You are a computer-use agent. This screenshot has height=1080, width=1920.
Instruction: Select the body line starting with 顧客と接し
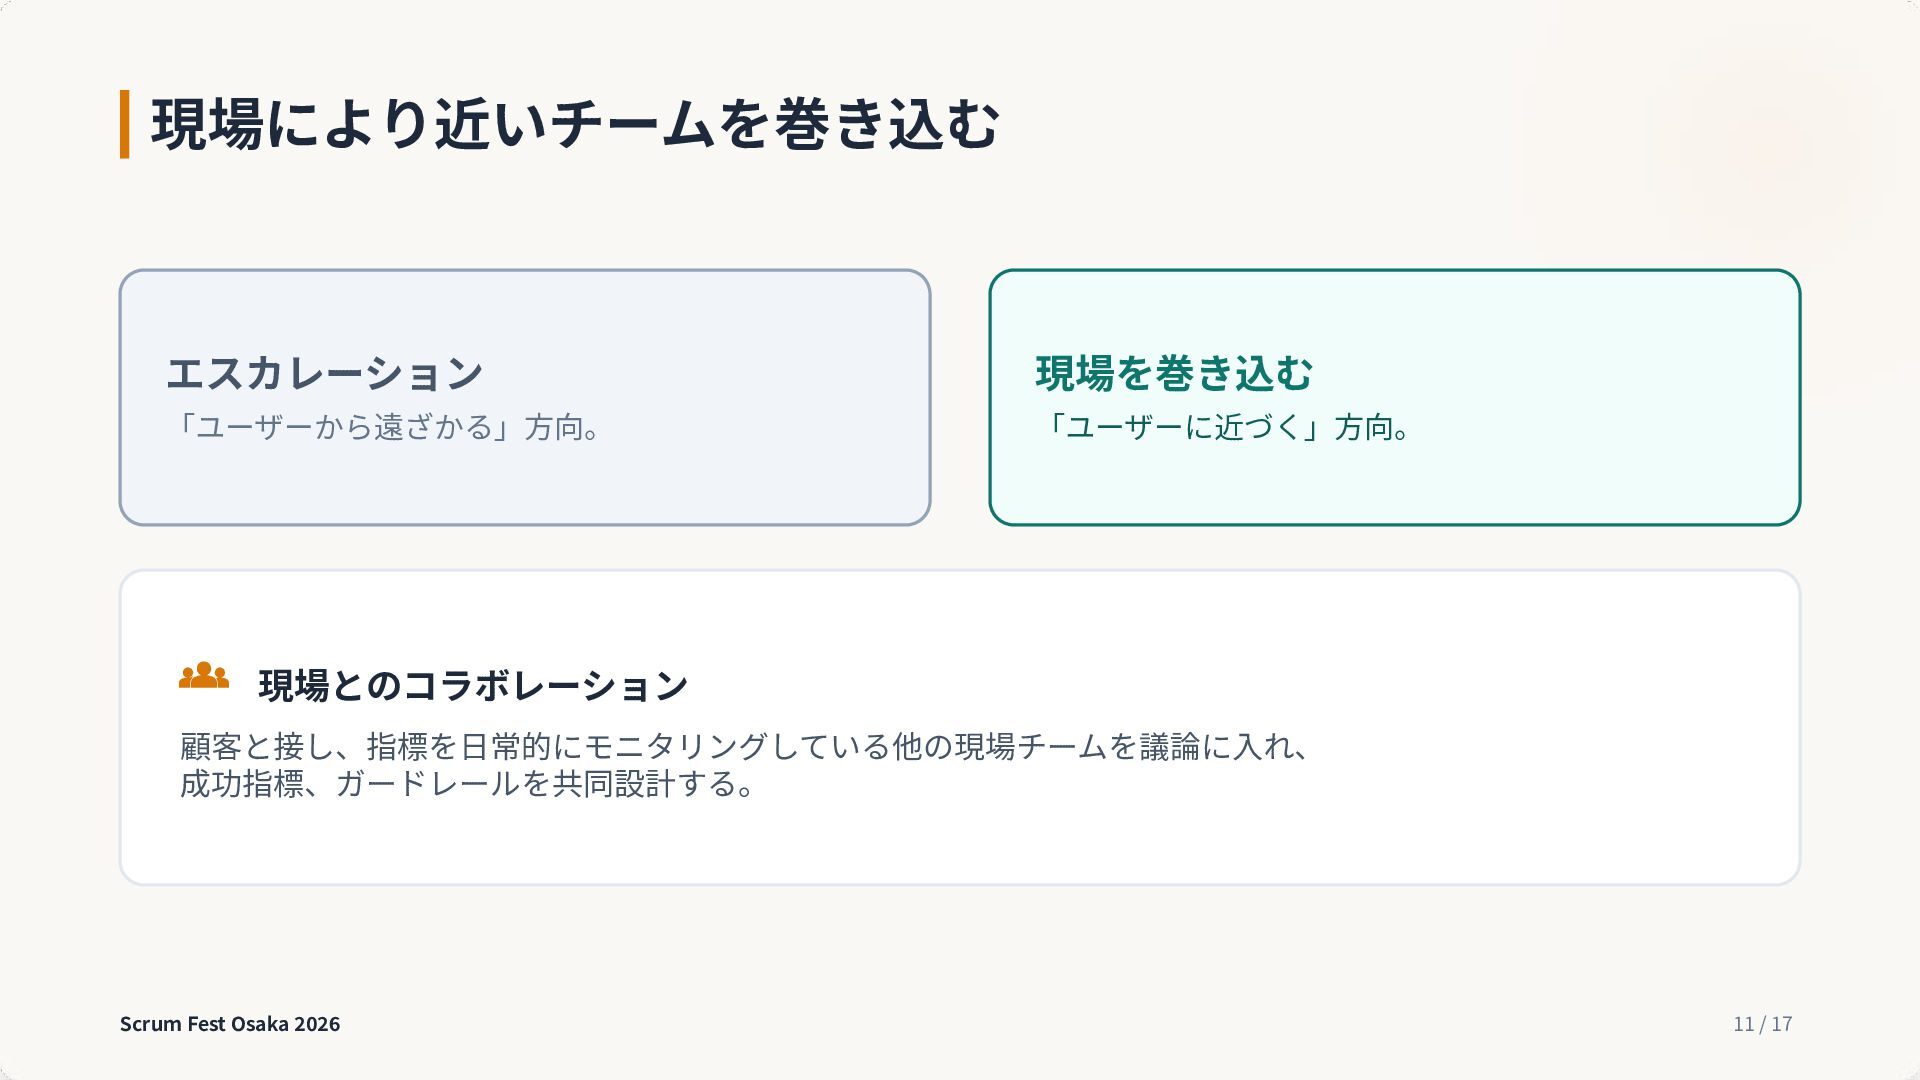click(x=745, y=746)
